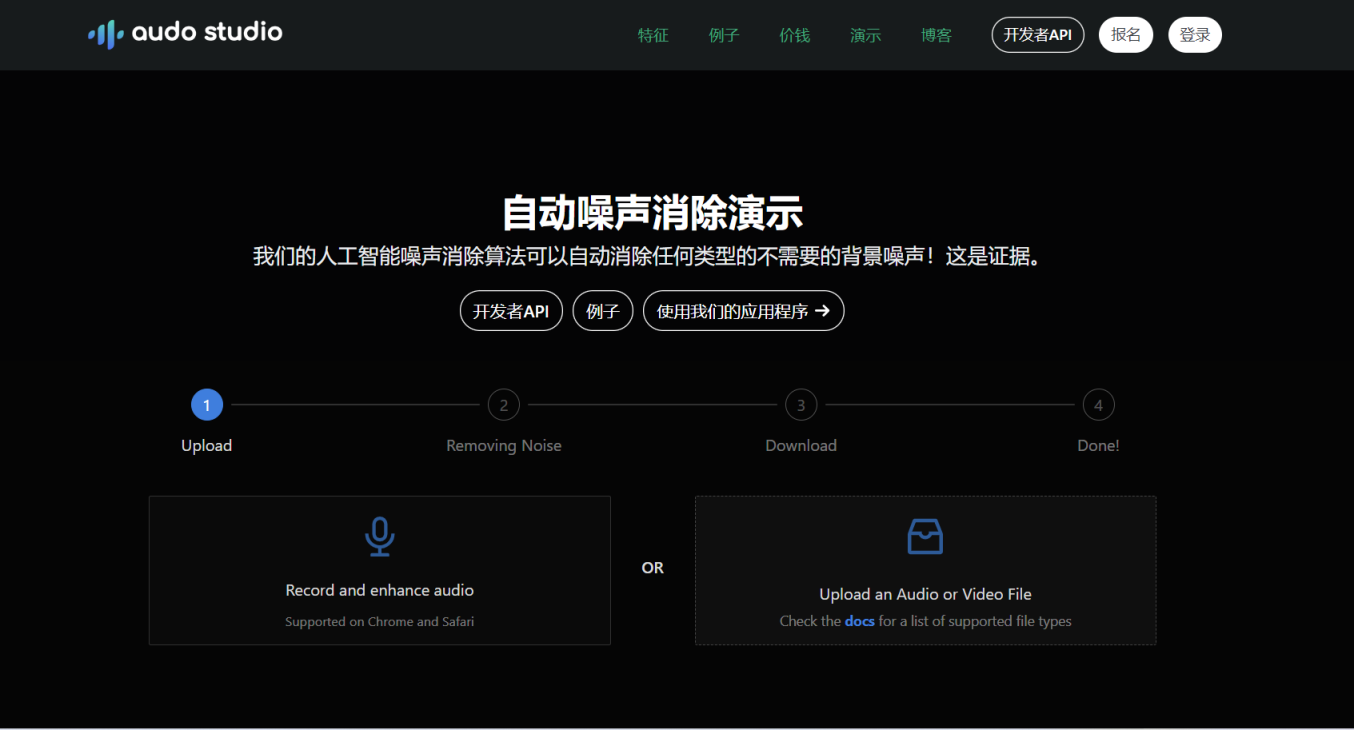
Task: Click the 开发者API button below the headline
Action: [511, 311]
